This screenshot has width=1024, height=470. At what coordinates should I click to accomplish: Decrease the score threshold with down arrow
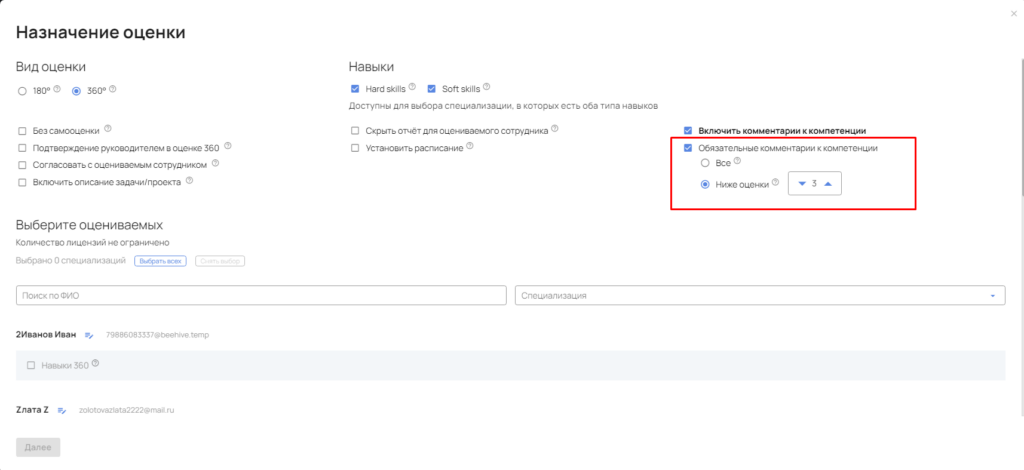pos(801,184)
